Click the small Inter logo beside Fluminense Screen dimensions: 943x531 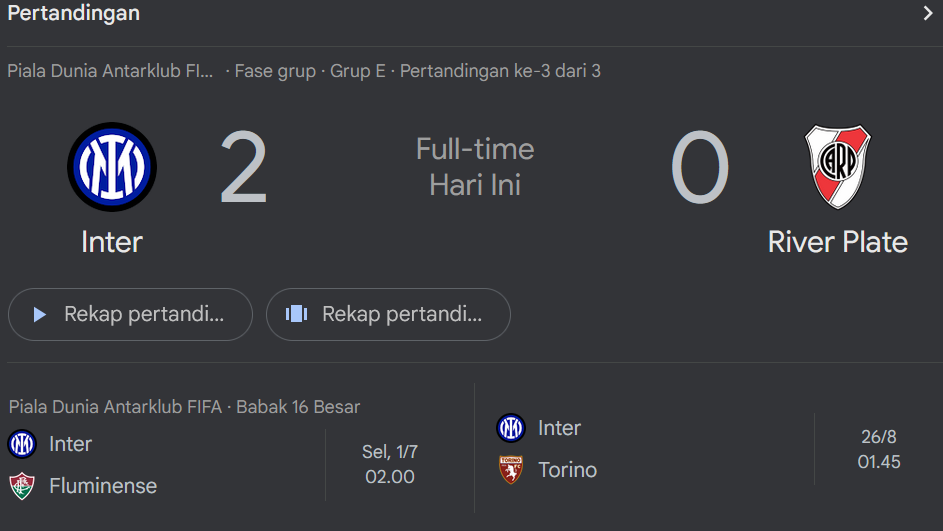(x=22, y=444)
